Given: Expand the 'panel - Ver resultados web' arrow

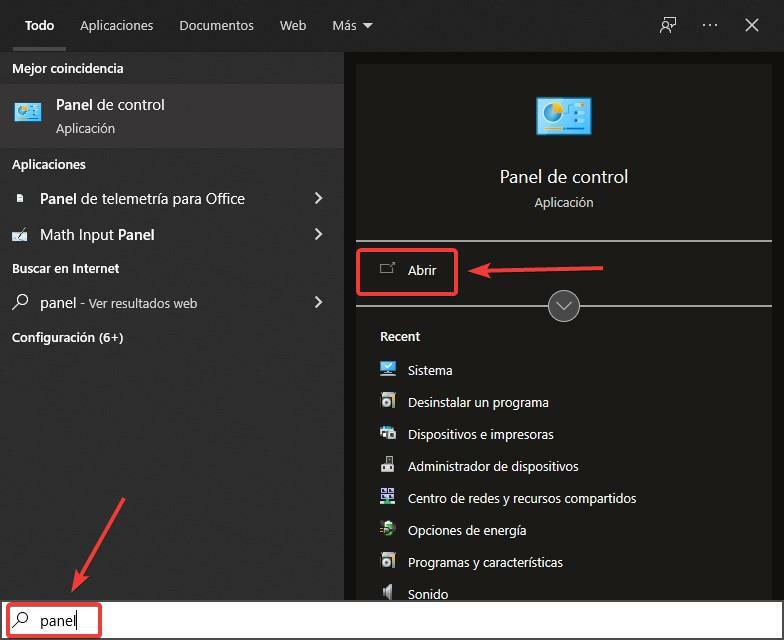Looking at the screenshot, I should point(318,302).
